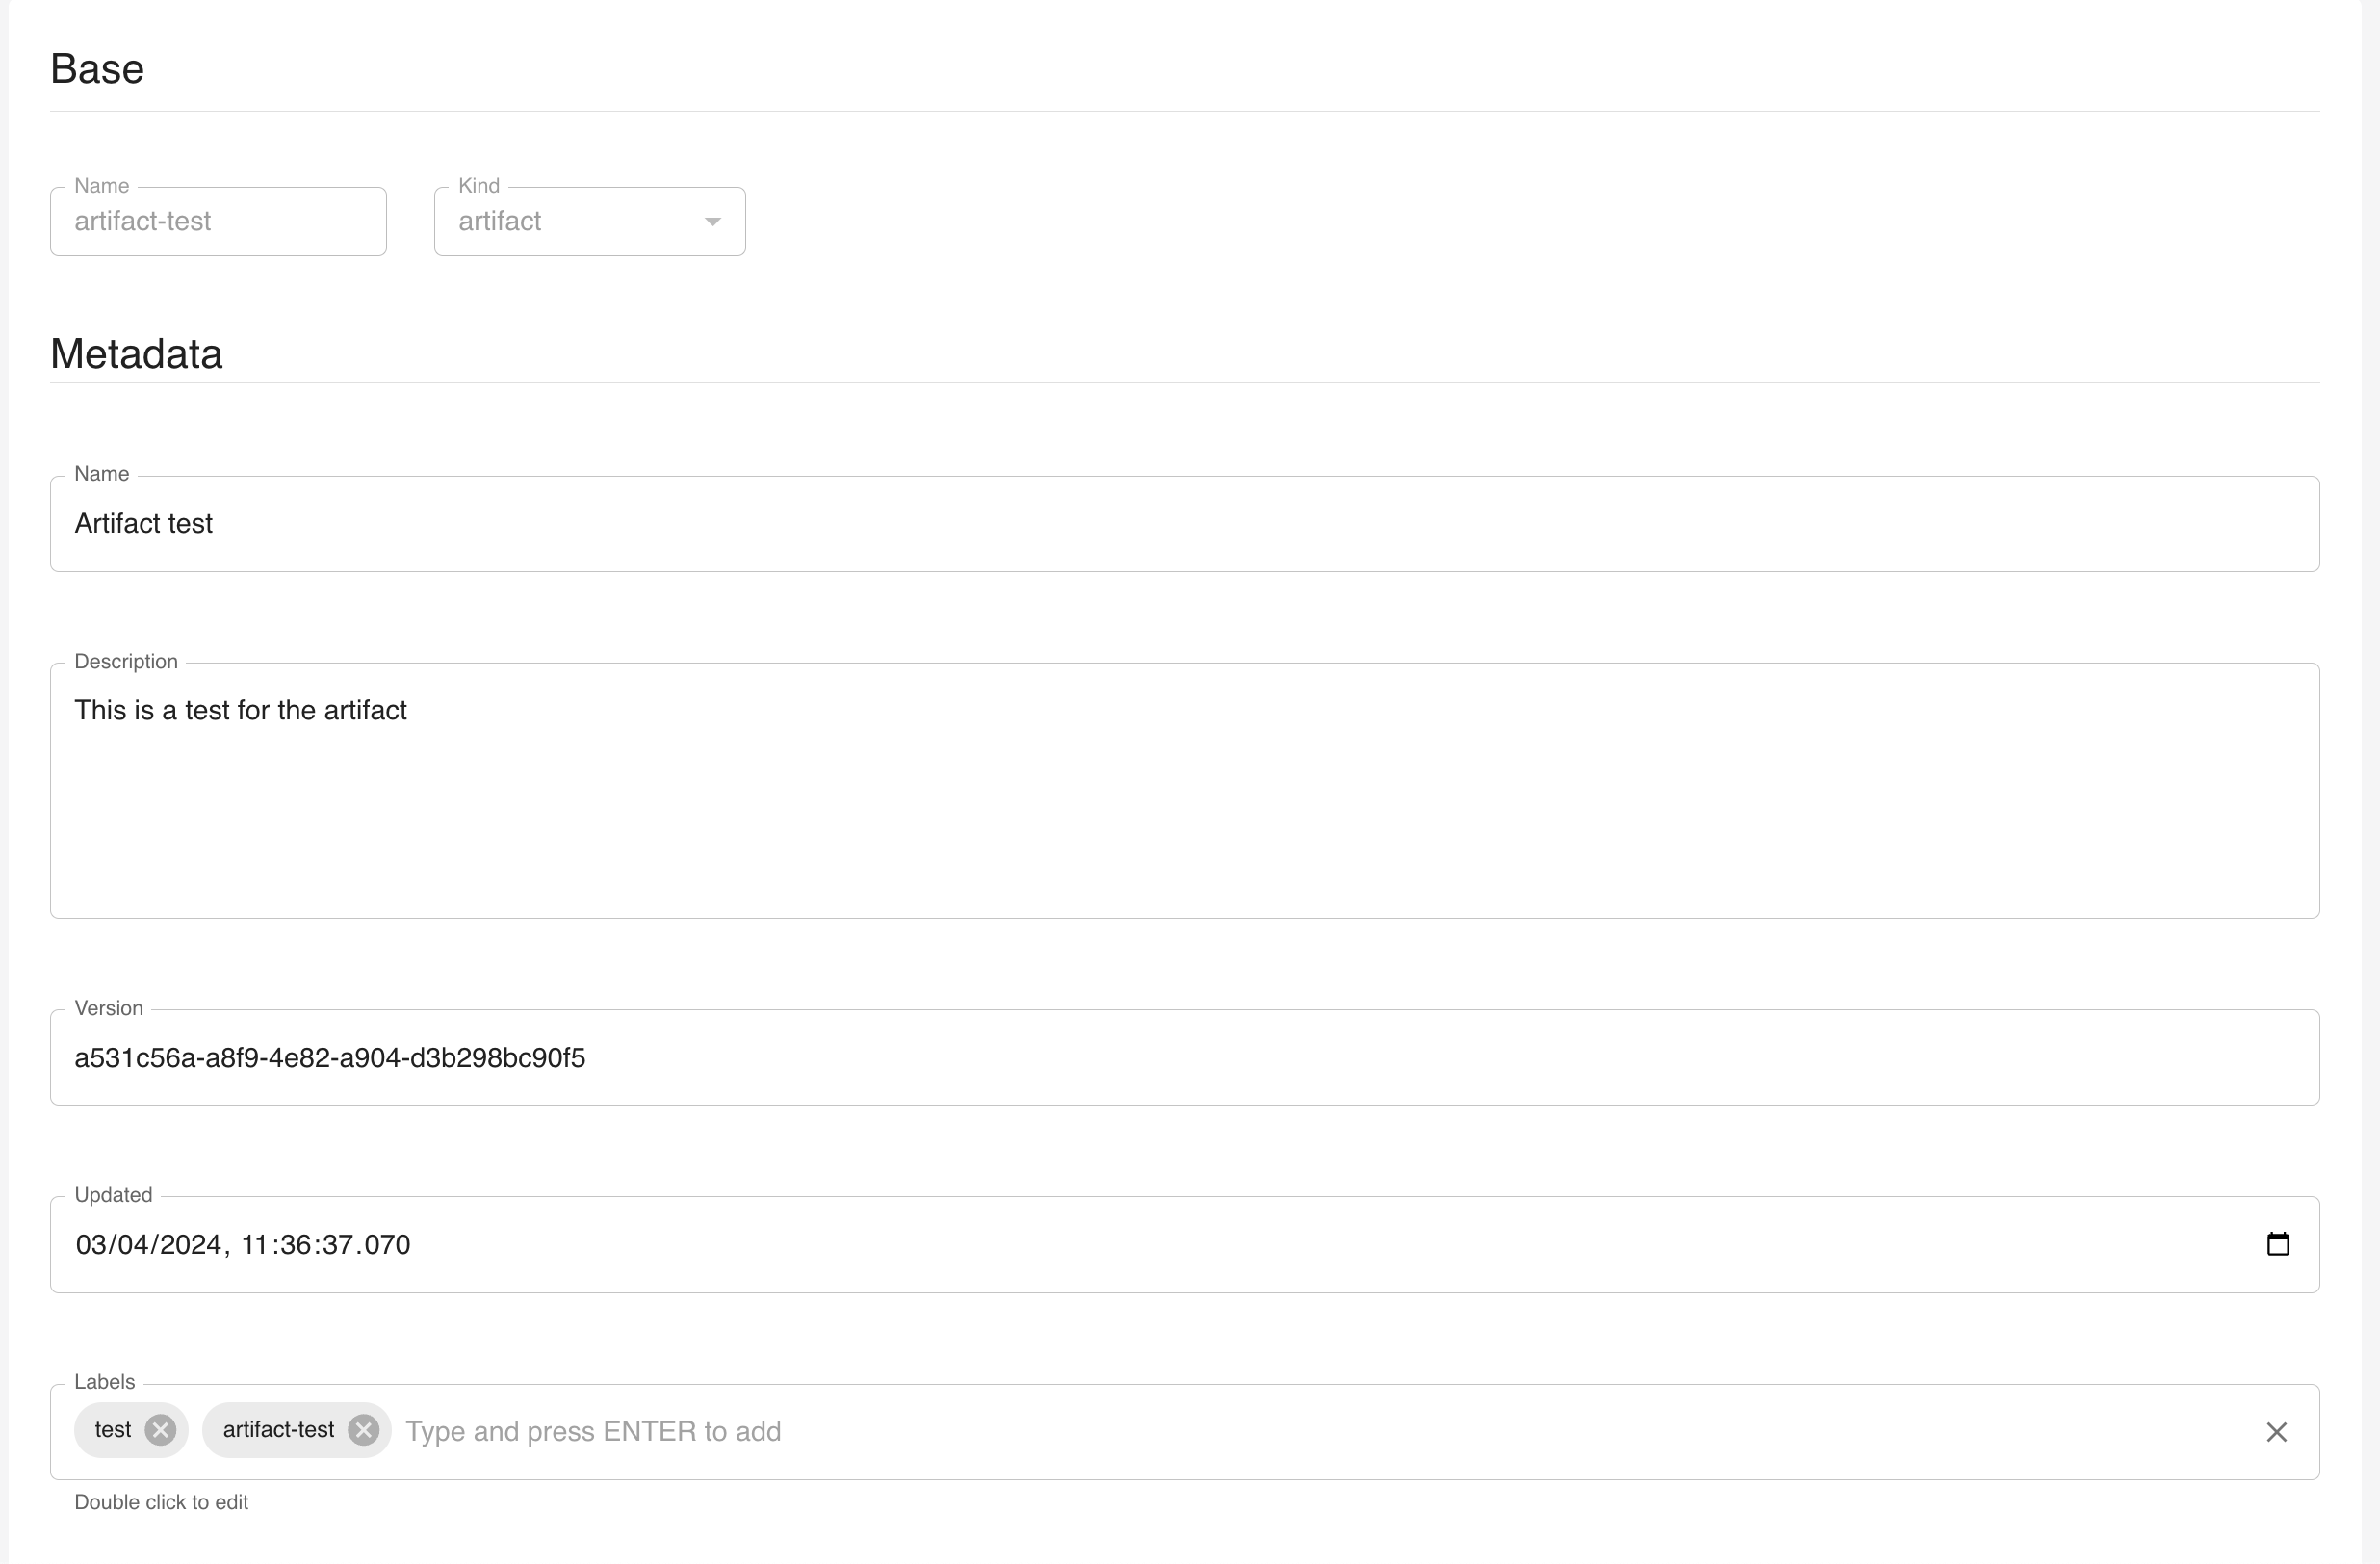Remove the 'test' label tag

coord(161,1431)
